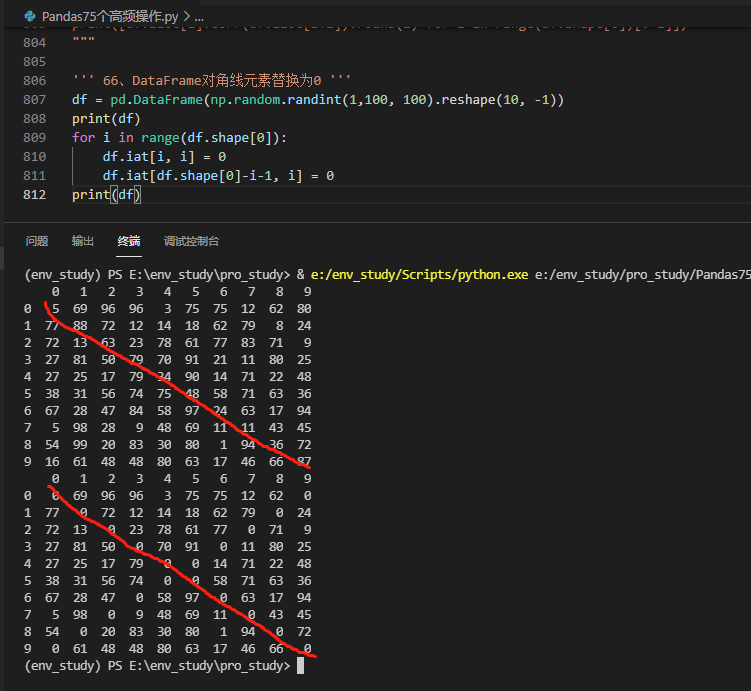Image resolution: width=751 pixels, height=691 pixels.
Task: Open the 调试控制台 panel tab
Action: 191,241
